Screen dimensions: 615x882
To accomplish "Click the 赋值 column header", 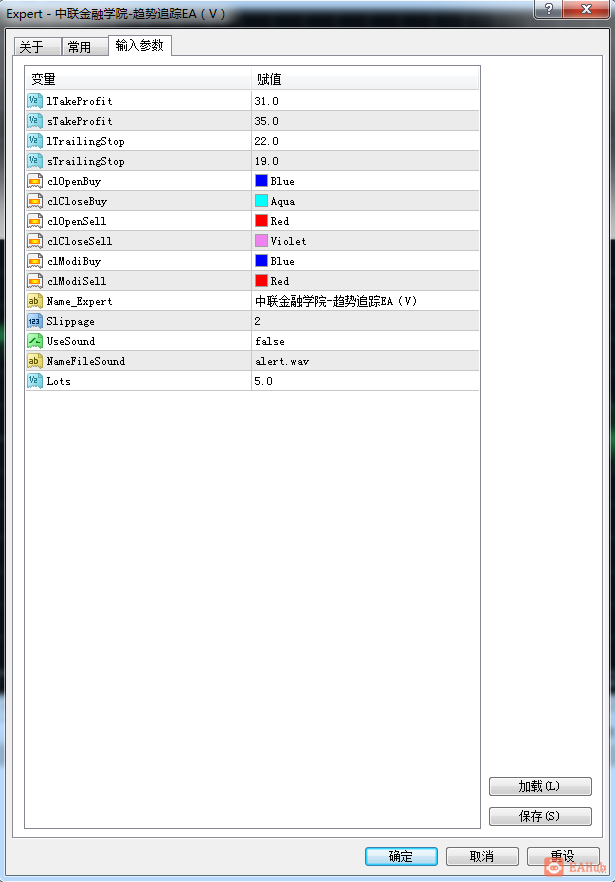I will point(365,79).
